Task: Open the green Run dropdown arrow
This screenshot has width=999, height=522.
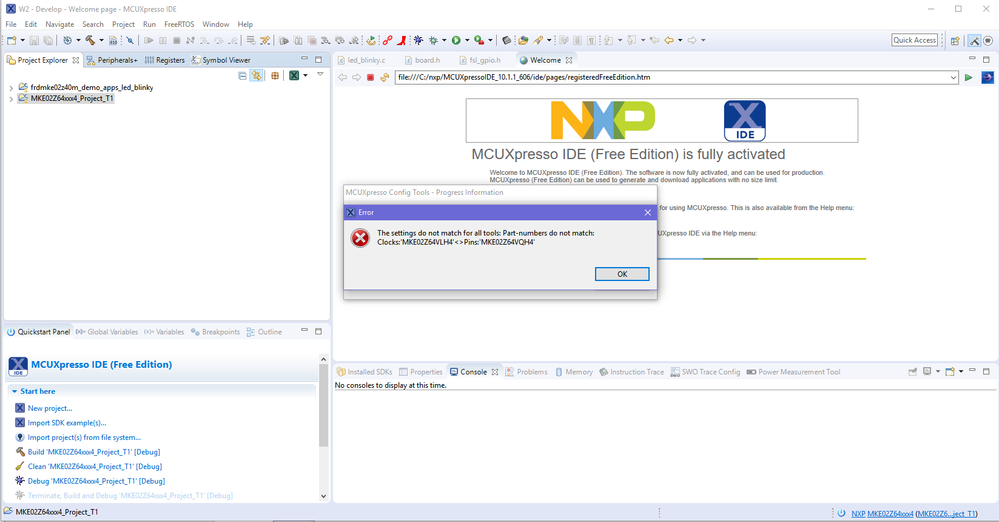Action: (x=467, y=40)
